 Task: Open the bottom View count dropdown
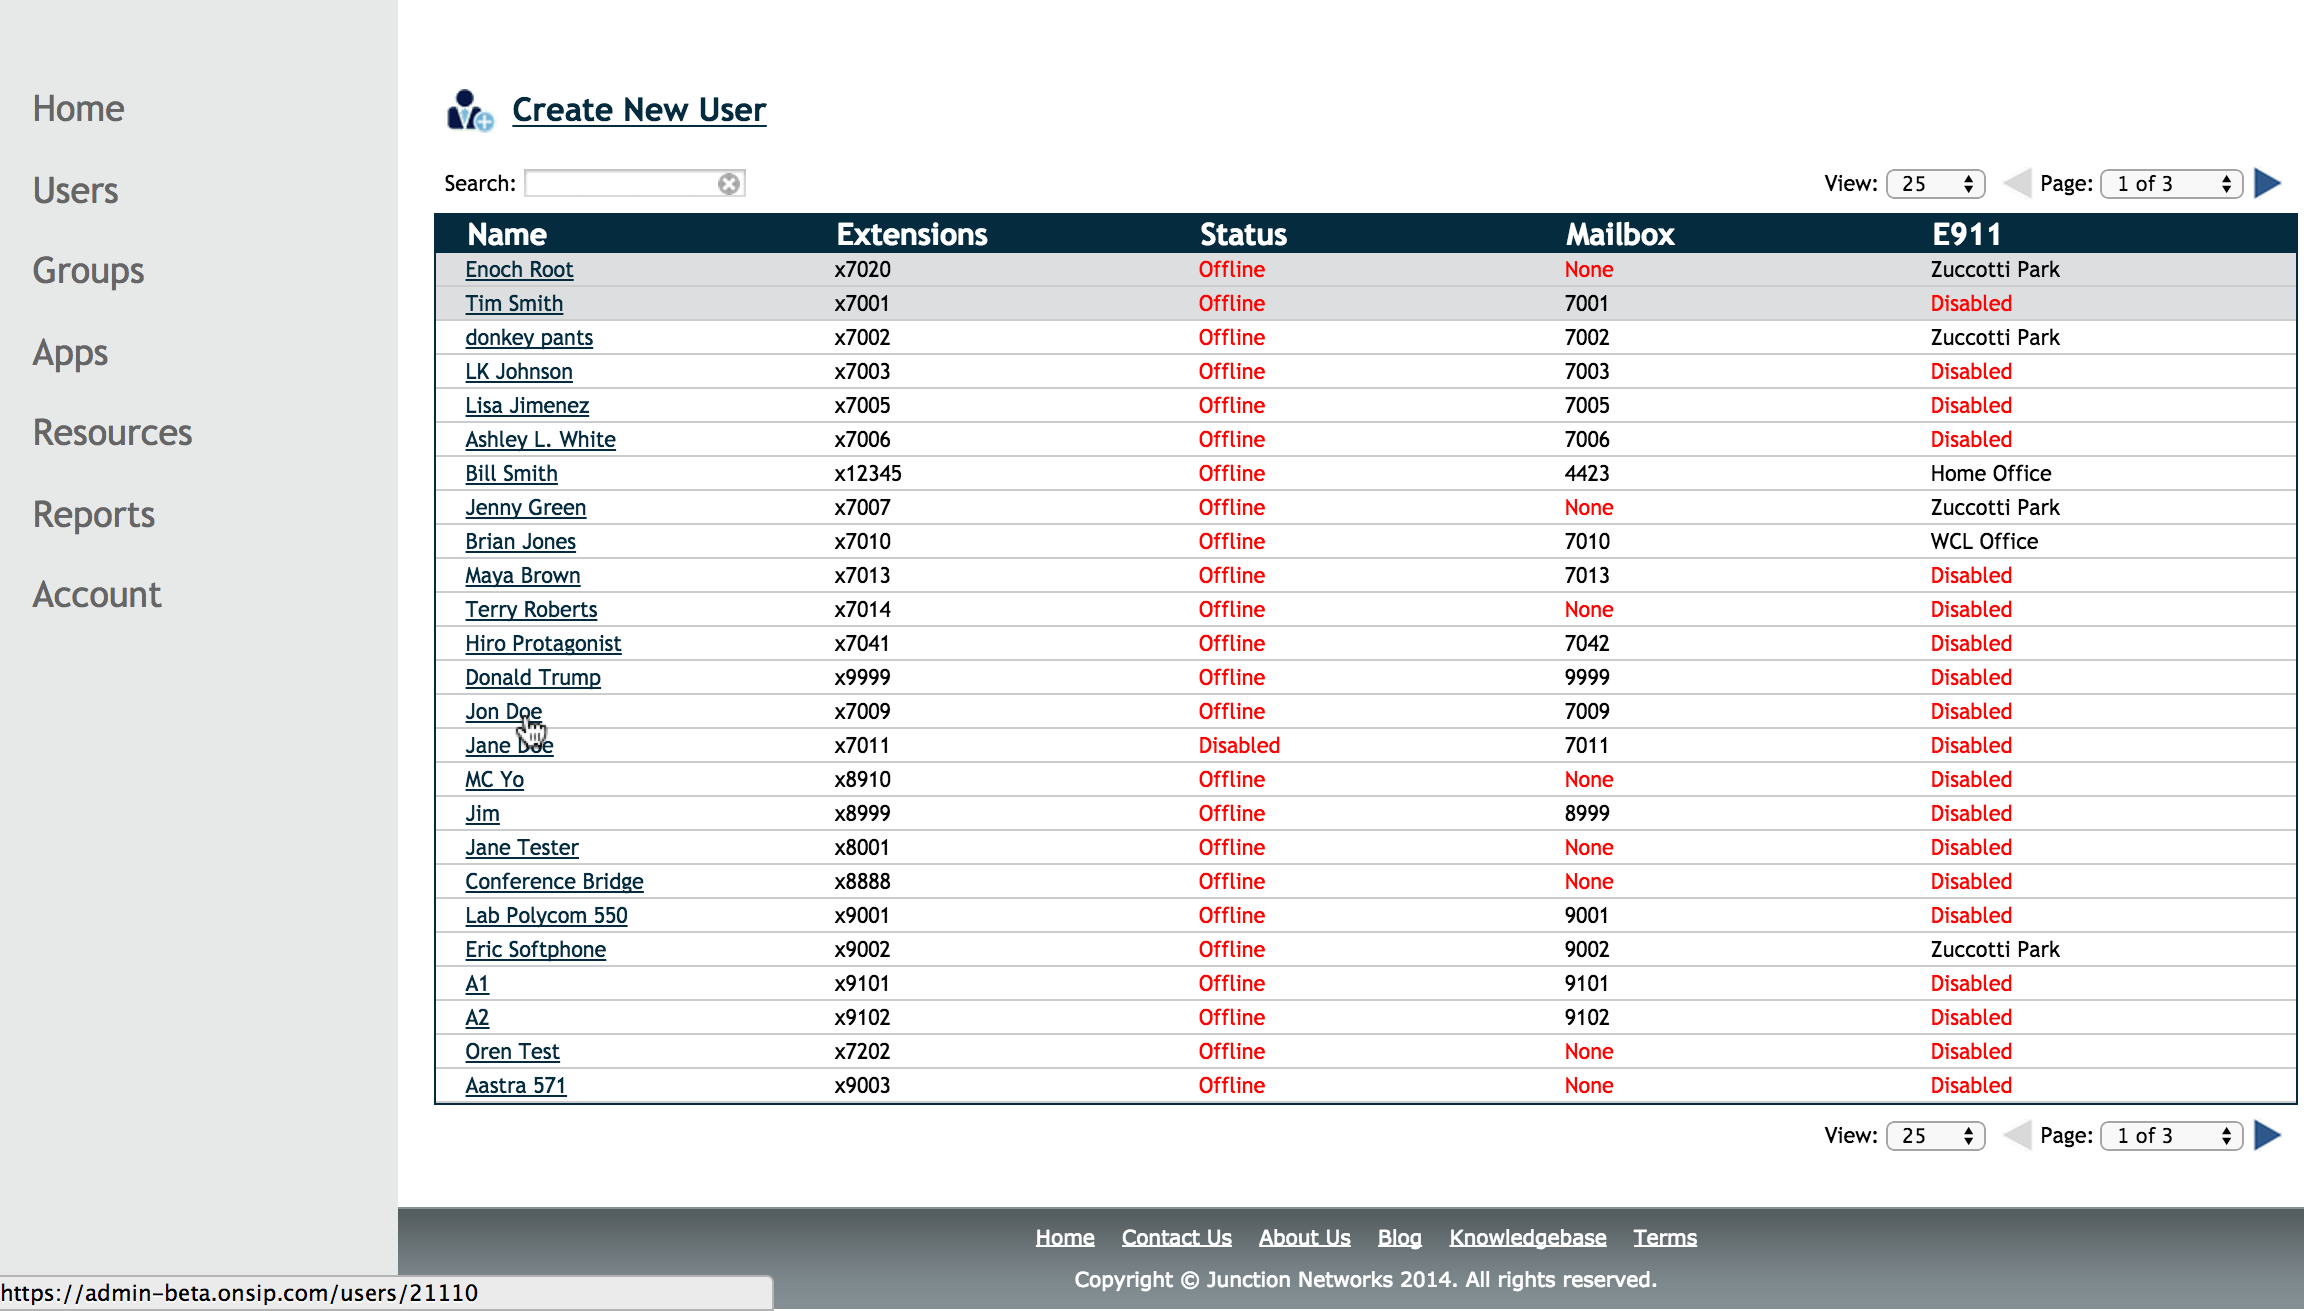(x=1936, y=1136)
